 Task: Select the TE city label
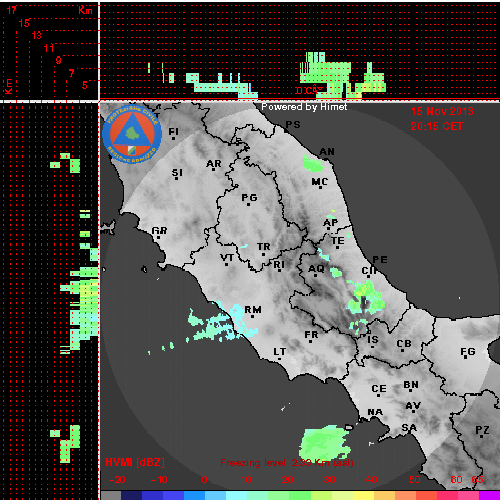point(338,241)
